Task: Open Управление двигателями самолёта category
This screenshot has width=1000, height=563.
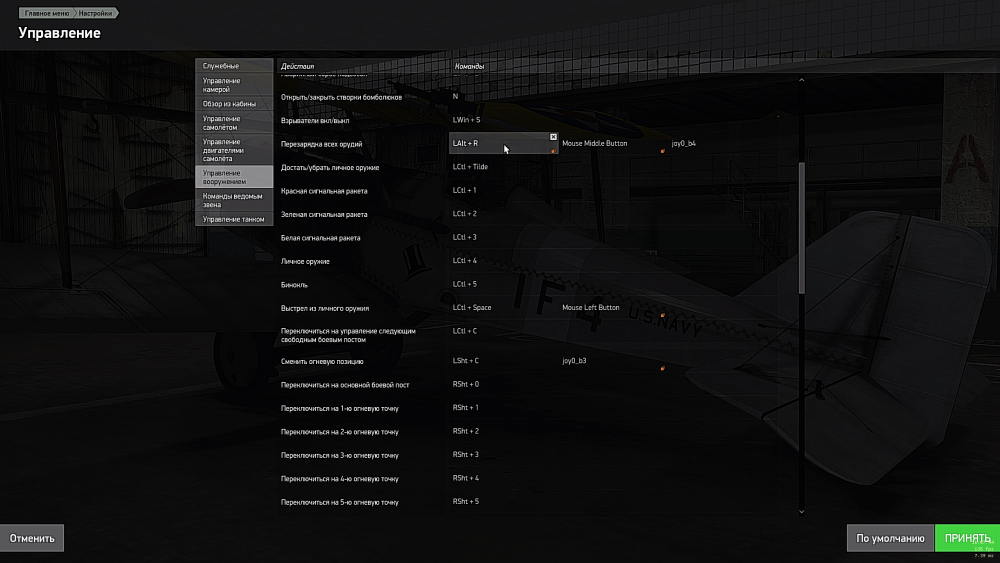Action: pyautogui.click(x=234, y=150)
